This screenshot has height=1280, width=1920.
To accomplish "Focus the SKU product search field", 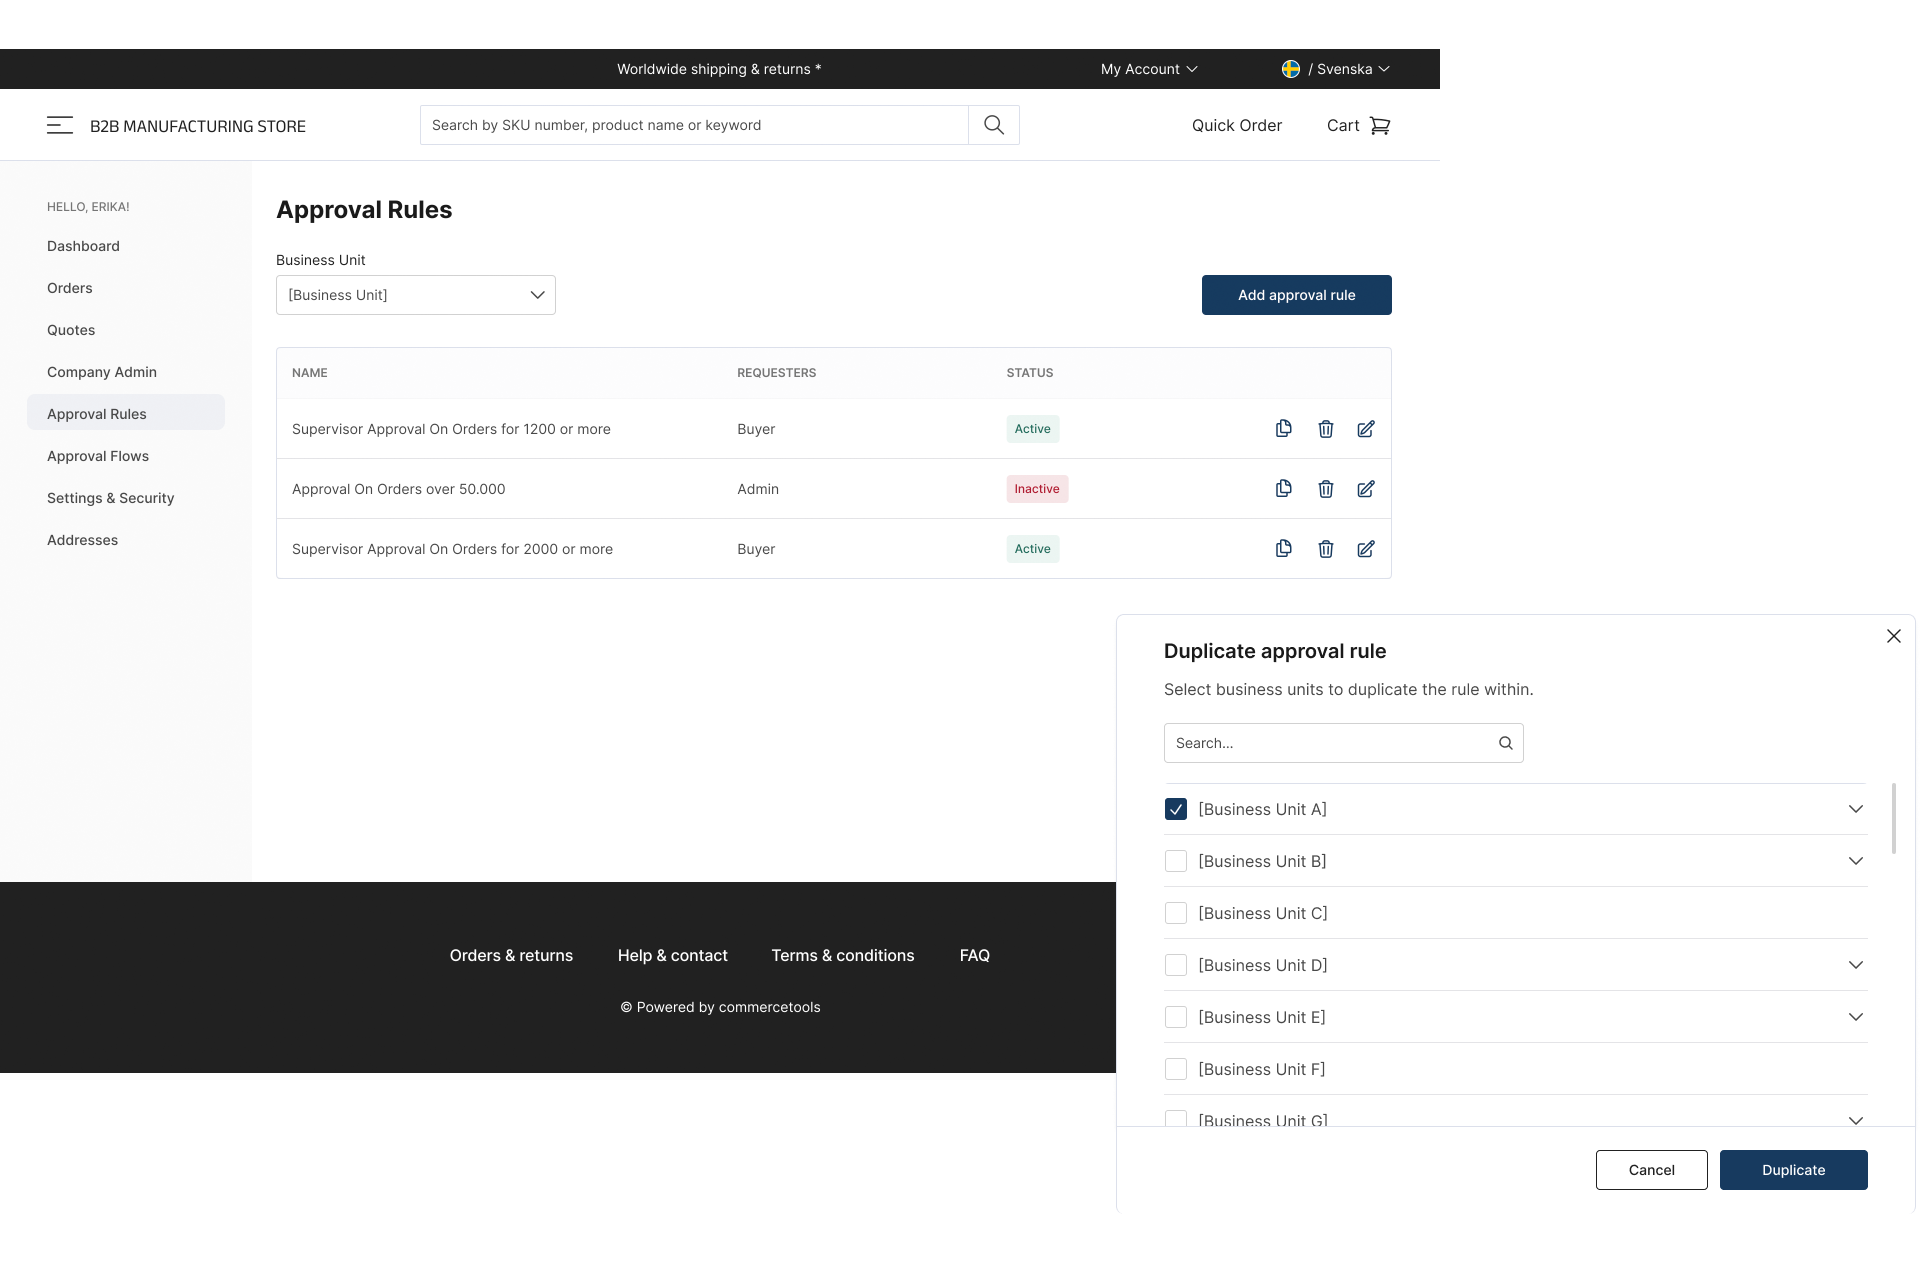I will tap(694, 125).
